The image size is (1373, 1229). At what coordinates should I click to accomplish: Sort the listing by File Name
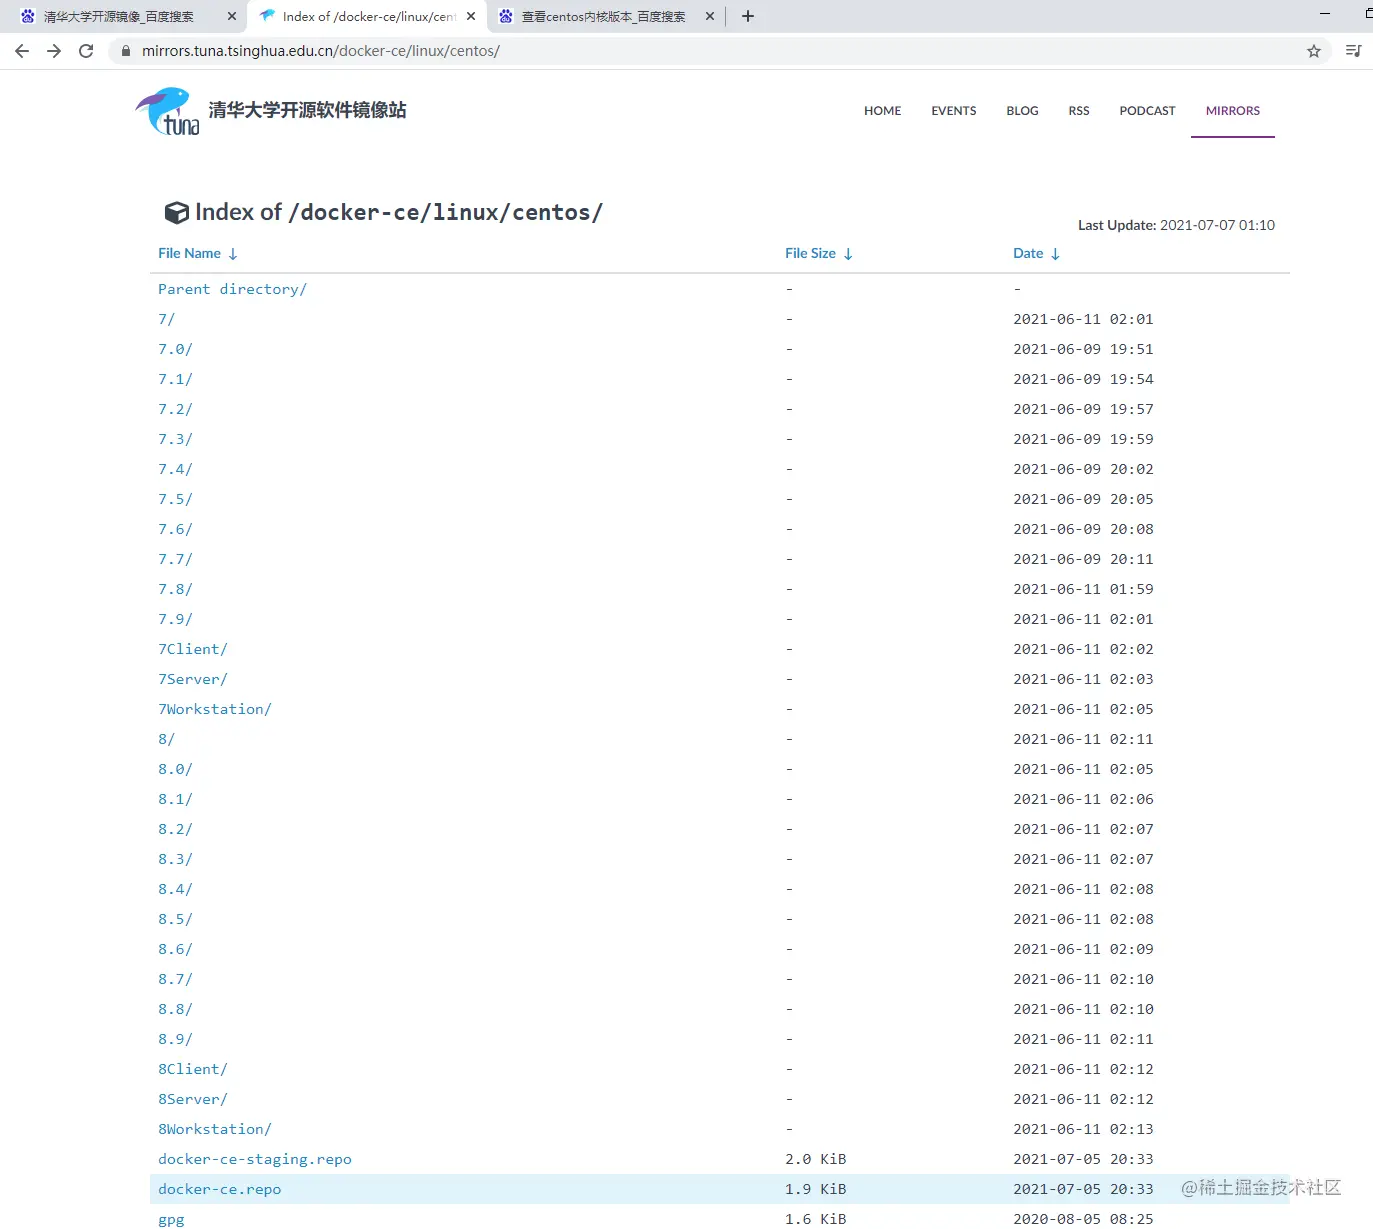pos(197,254)
